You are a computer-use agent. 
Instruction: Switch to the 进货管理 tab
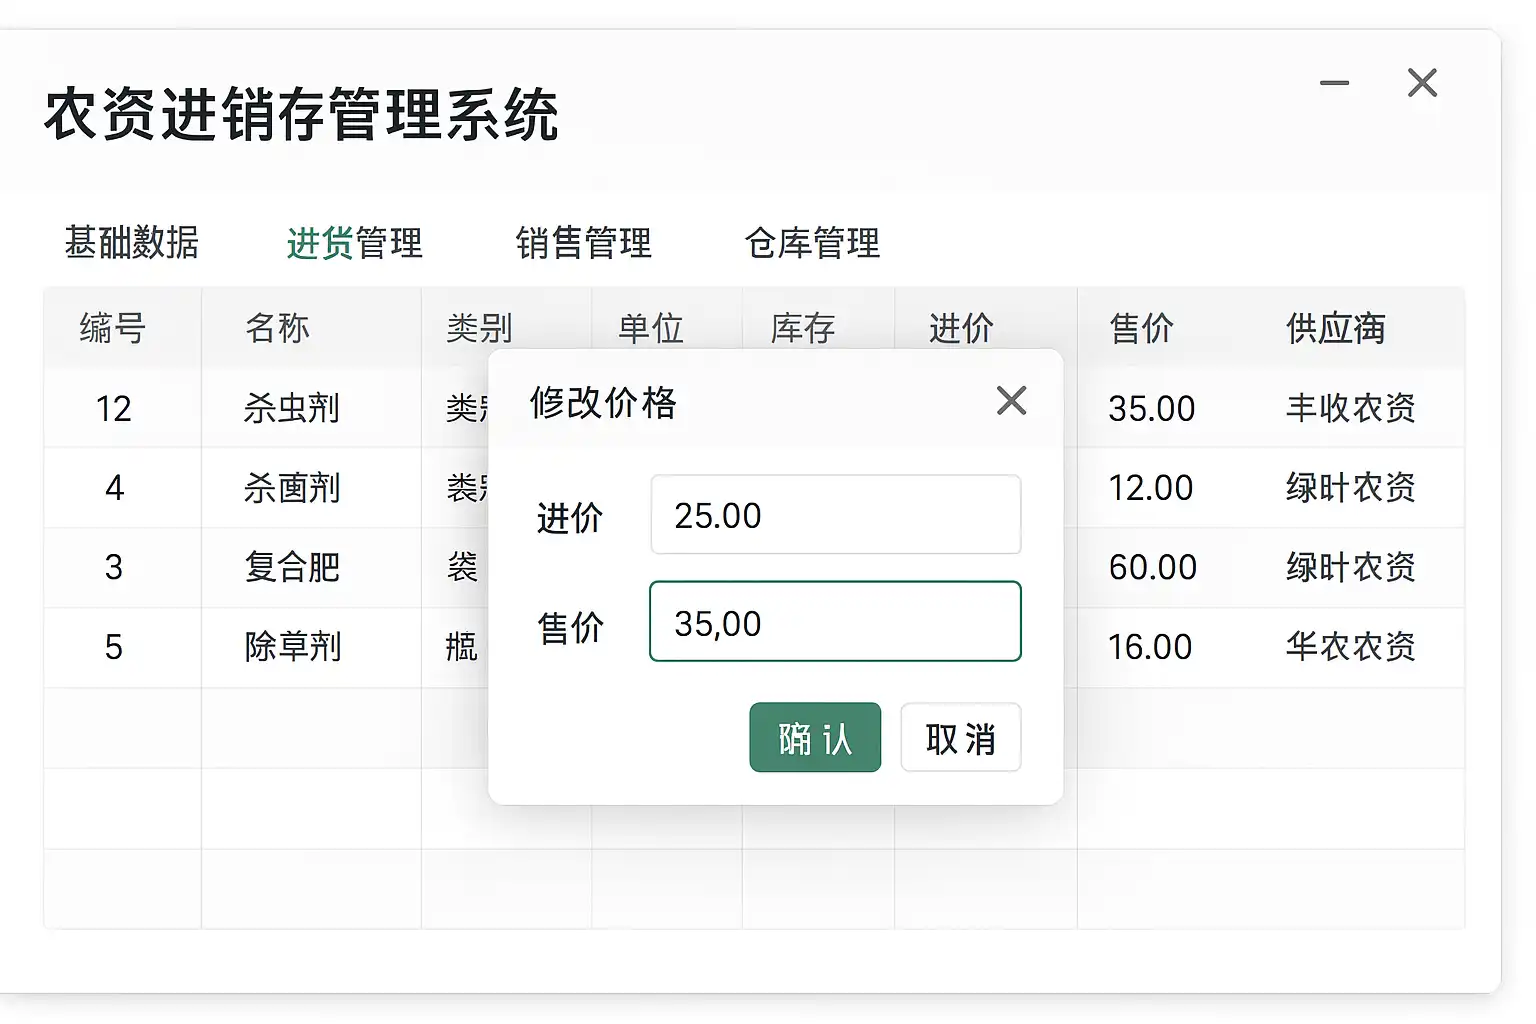tap(355, 243)
